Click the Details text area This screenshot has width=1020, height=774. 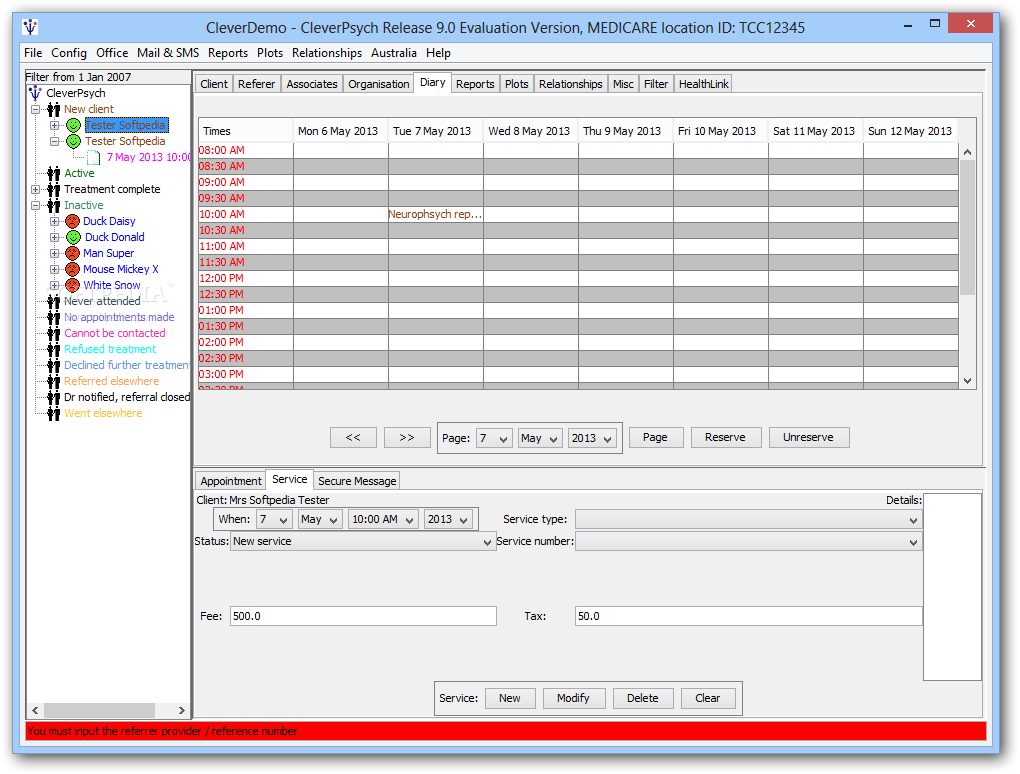[952, 587]
